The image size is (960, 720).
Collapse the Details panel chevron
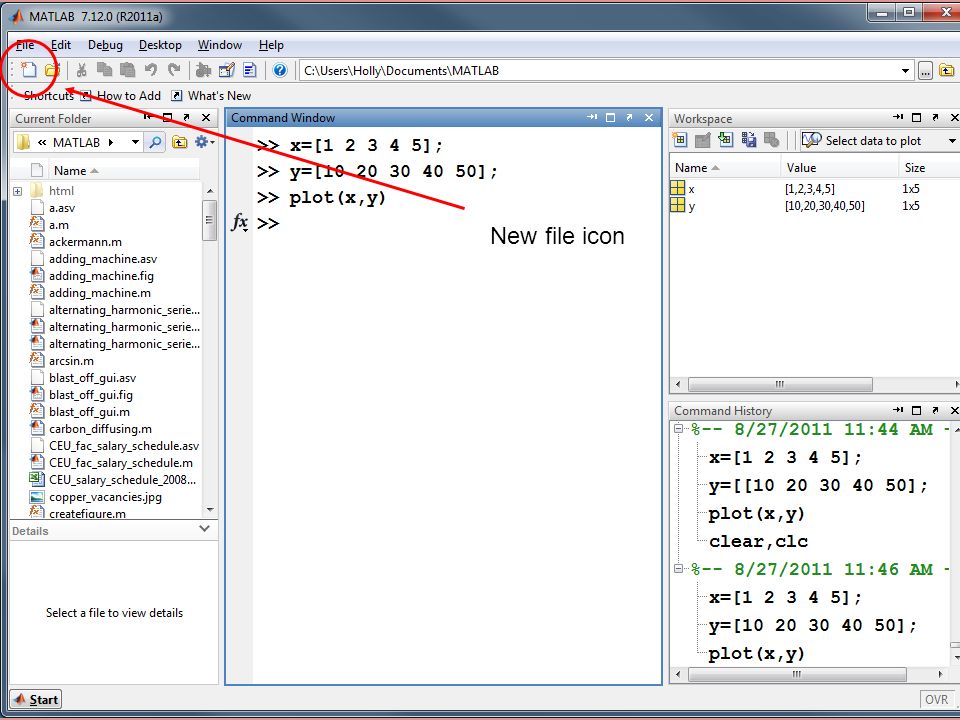pos(204,529)
